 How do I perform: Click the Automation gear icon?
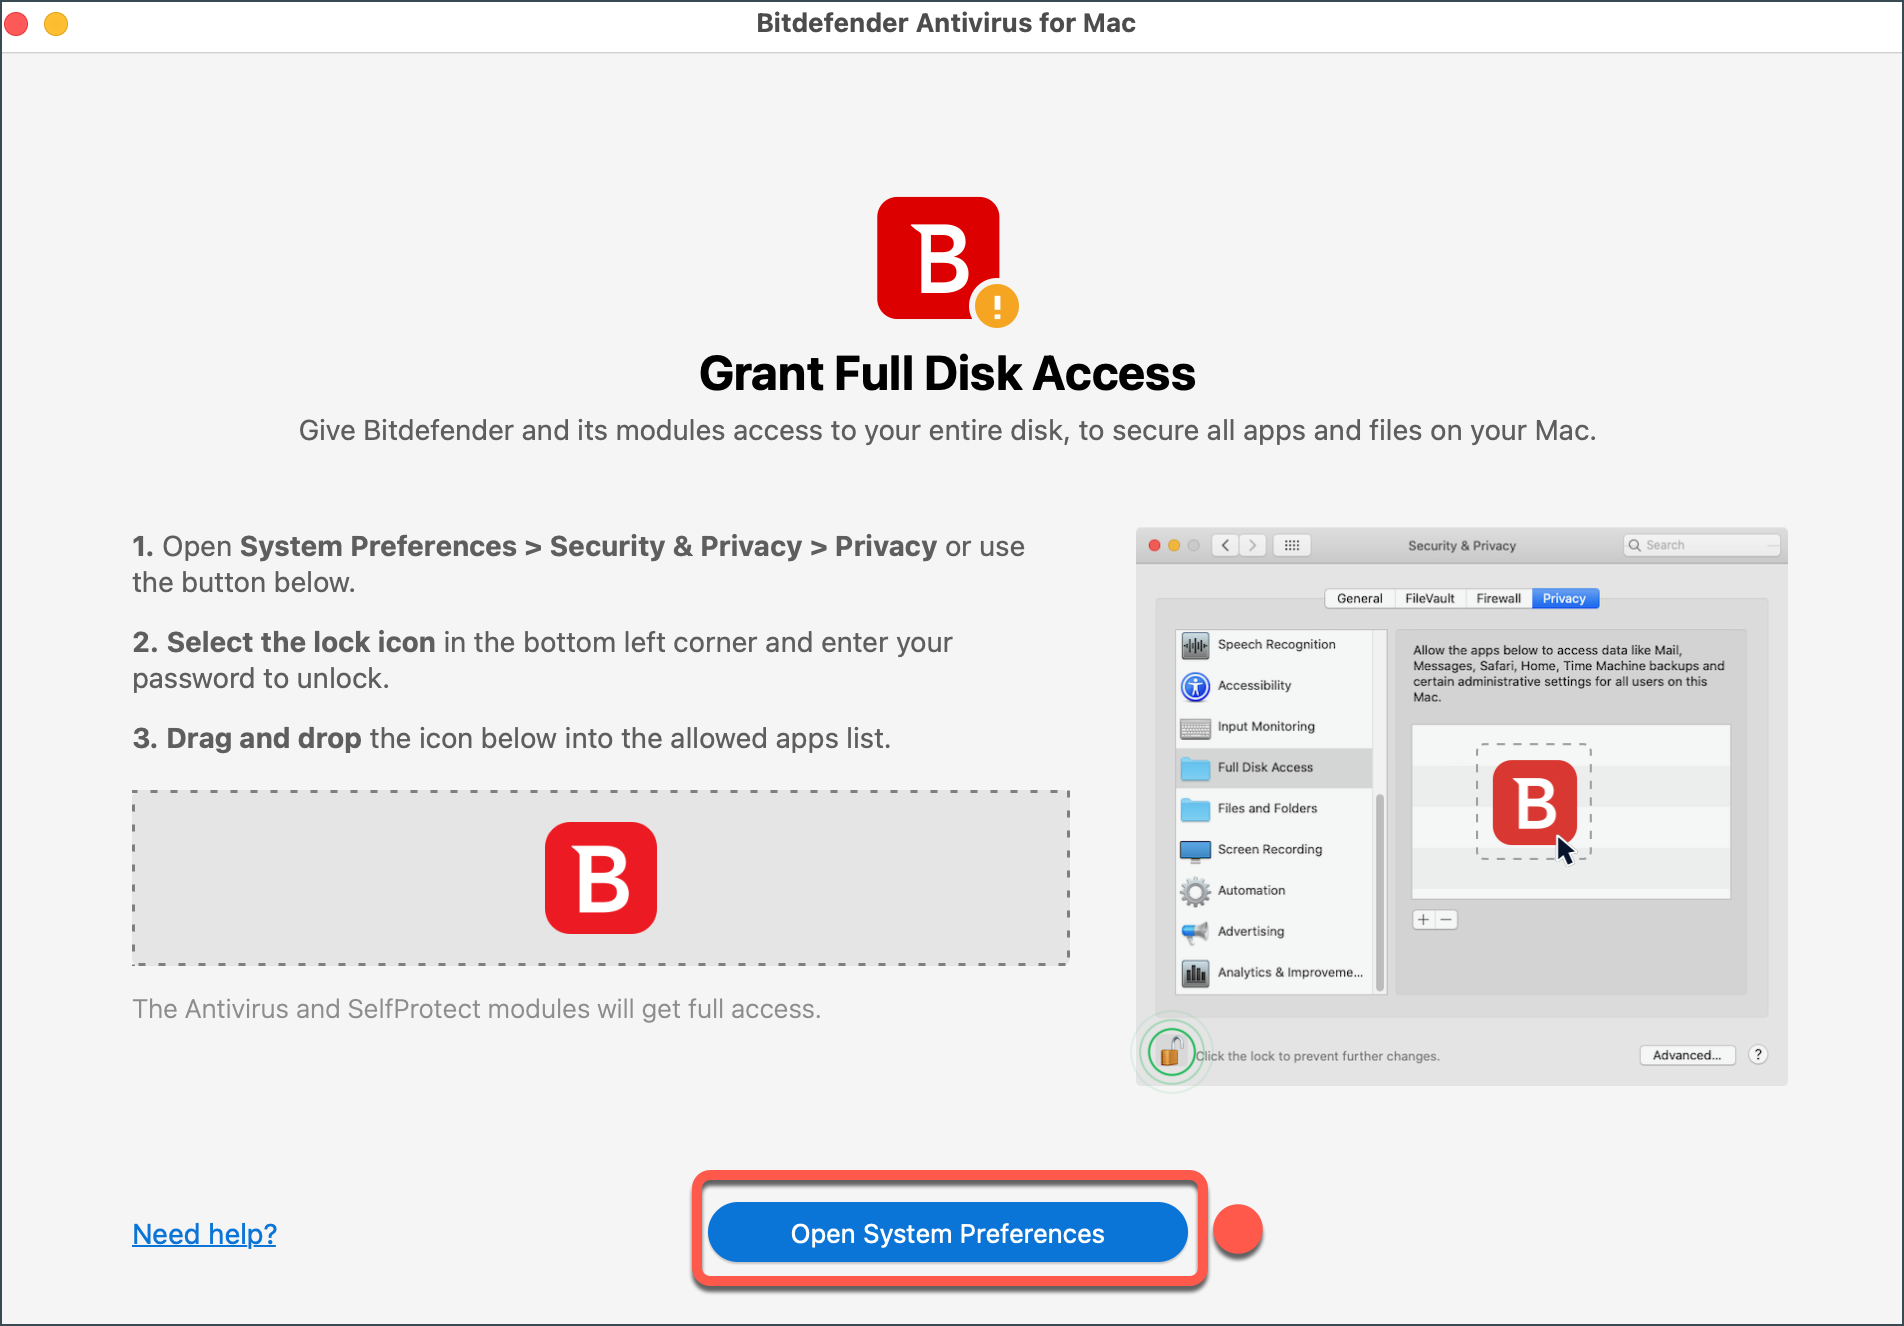(x=1195, y=891)
